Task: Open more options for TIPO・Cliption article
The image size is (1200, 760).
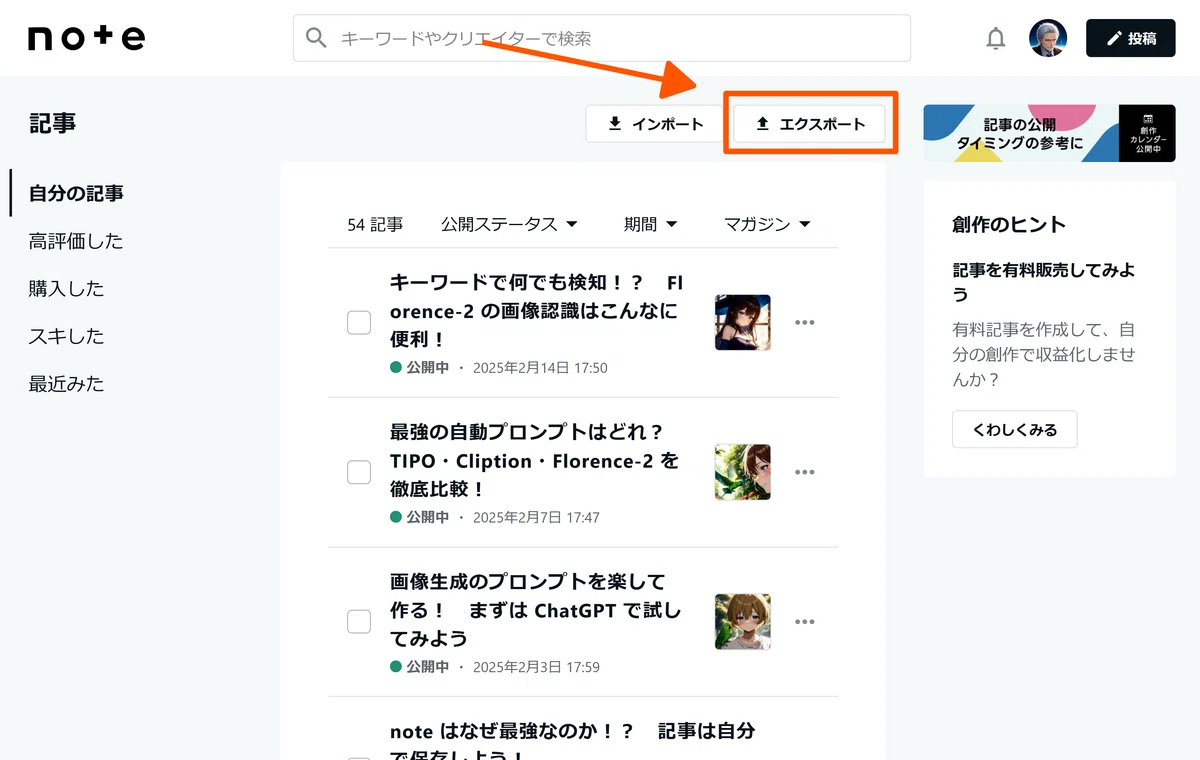Action: pos(805,472)
